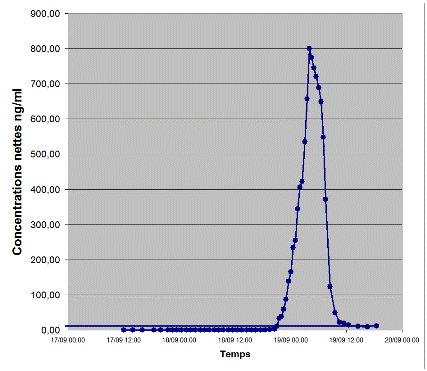Click the 800,00 y-axis label
Viewport: 427px width, 371px height.
[45, 49]
